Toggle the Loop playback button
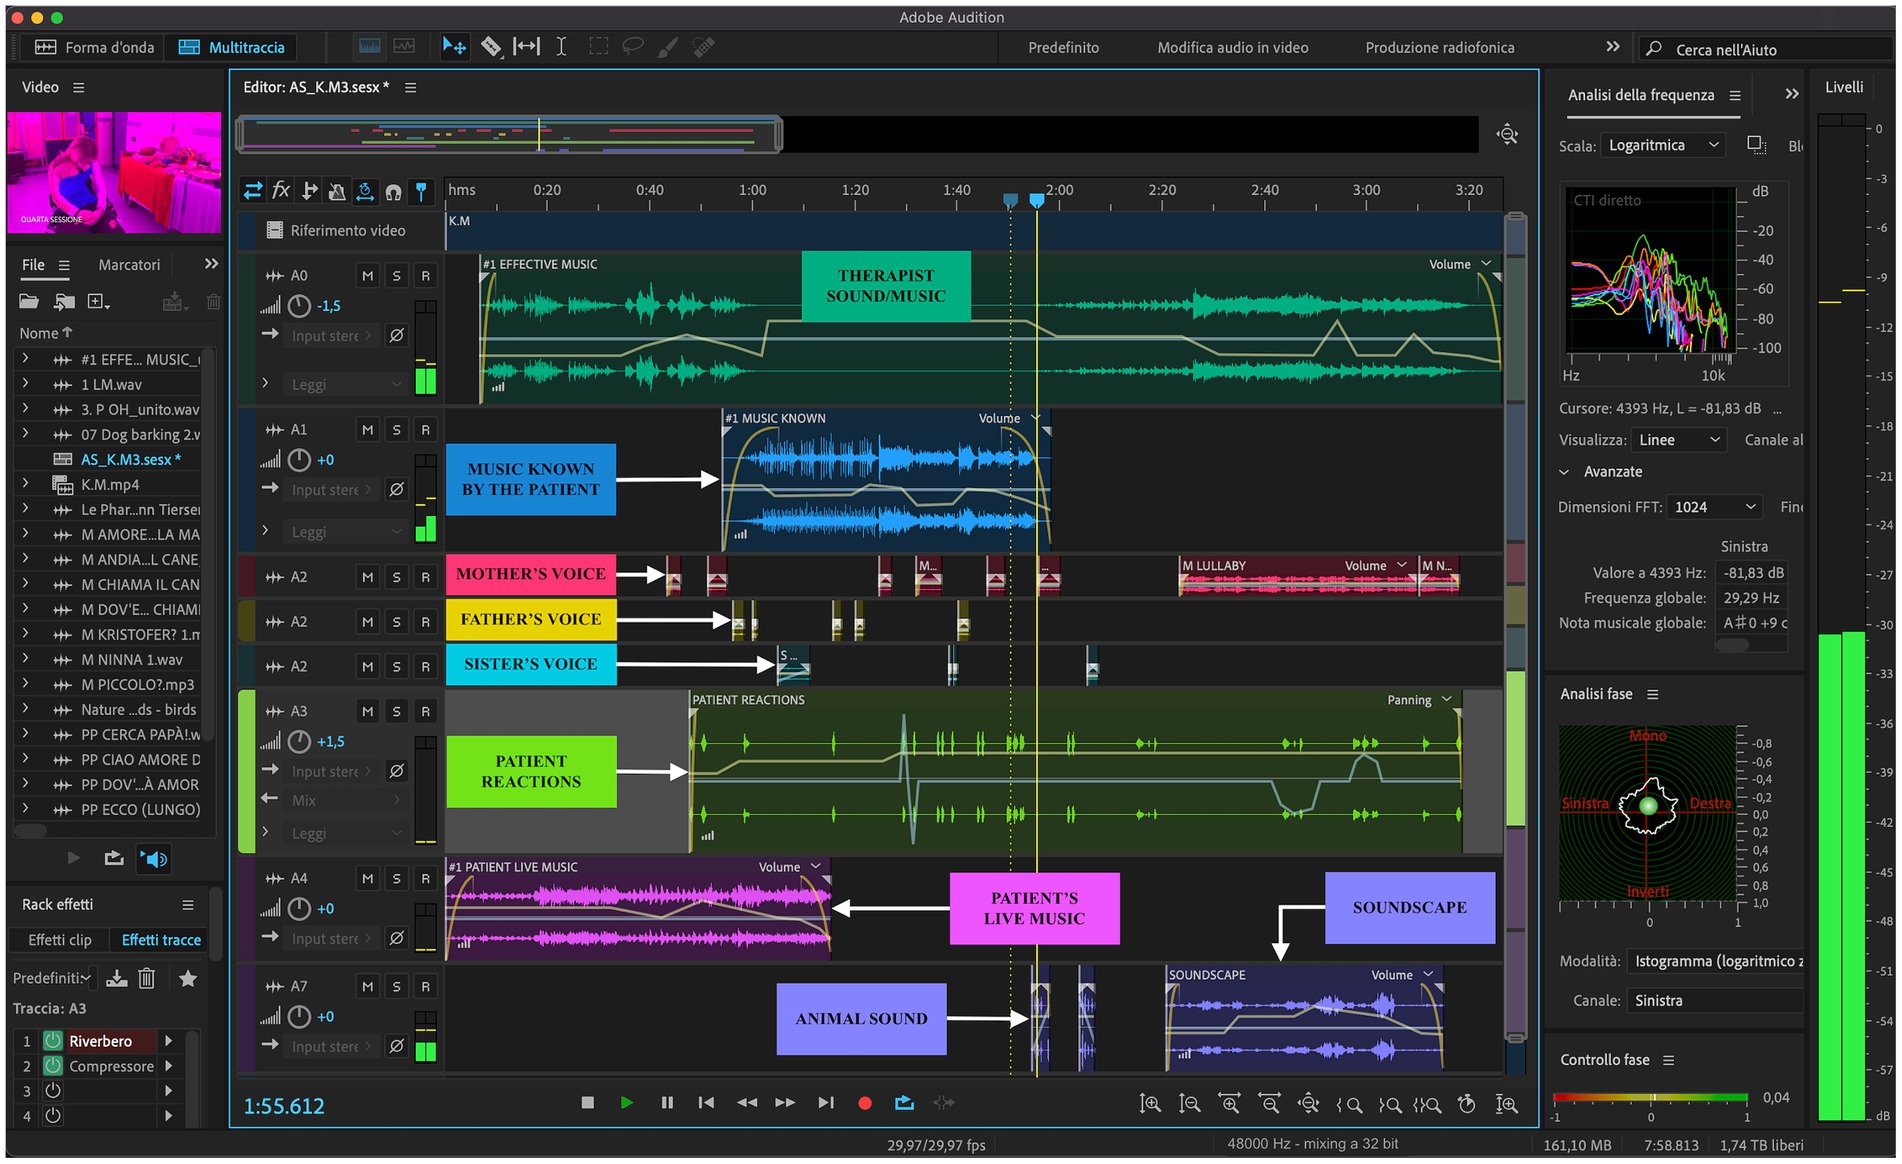 point(904,1102)
